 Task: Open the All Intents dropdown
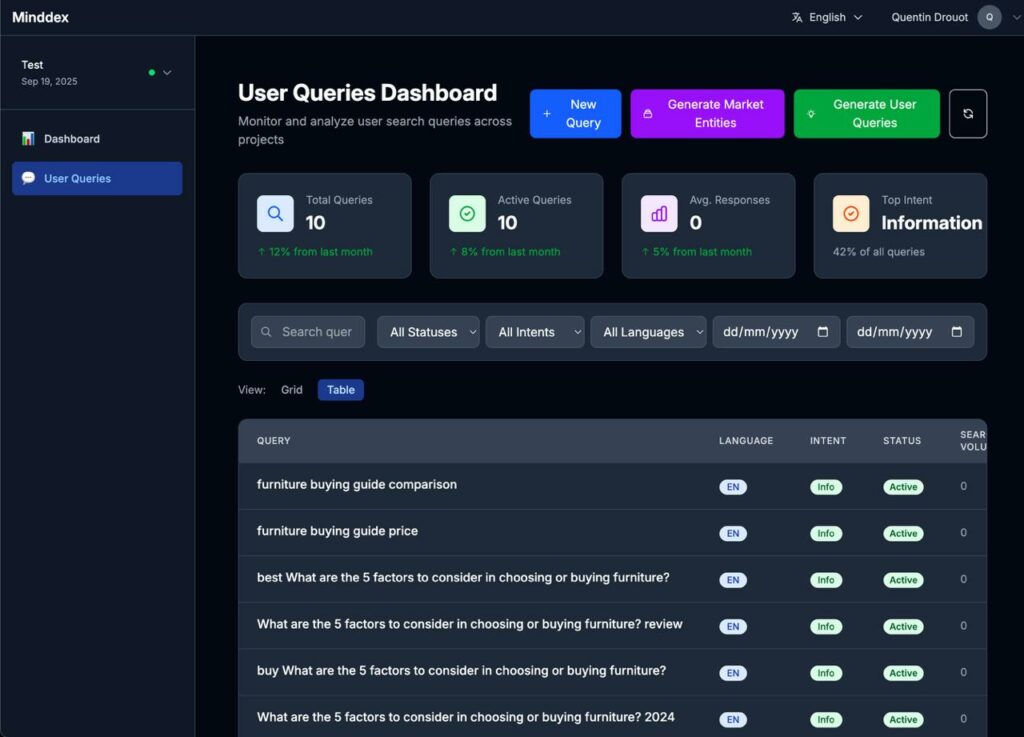pos(535,332)
